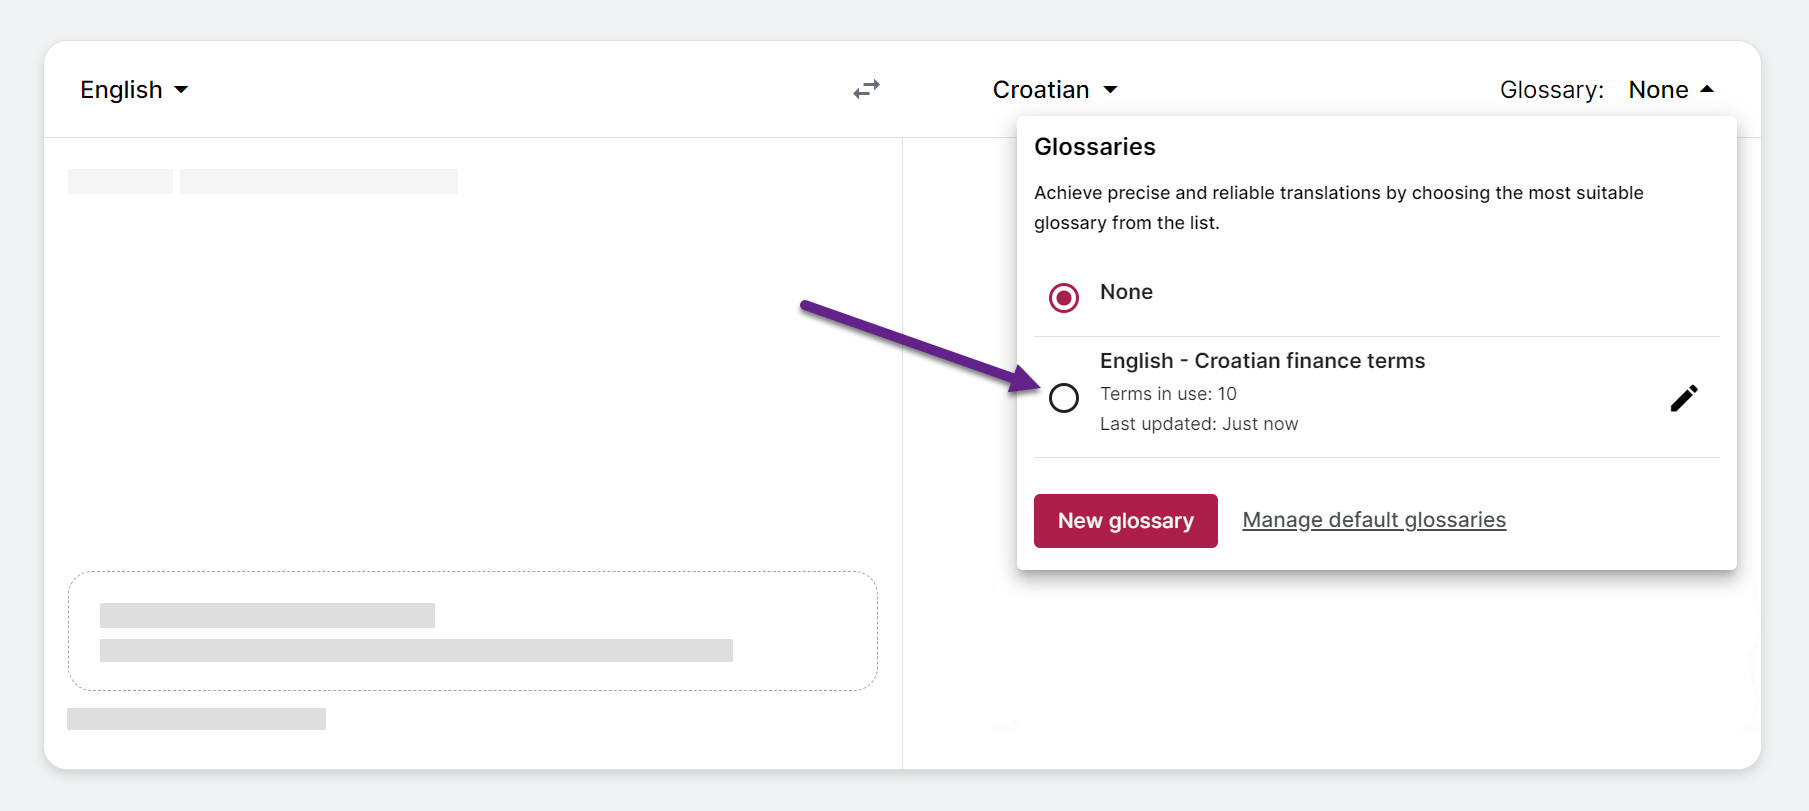Image resolution: width=1809 pixels, height=811 pixels.
Task: Click the Terms in use: 10 text
Action: tap(1168, 394)
